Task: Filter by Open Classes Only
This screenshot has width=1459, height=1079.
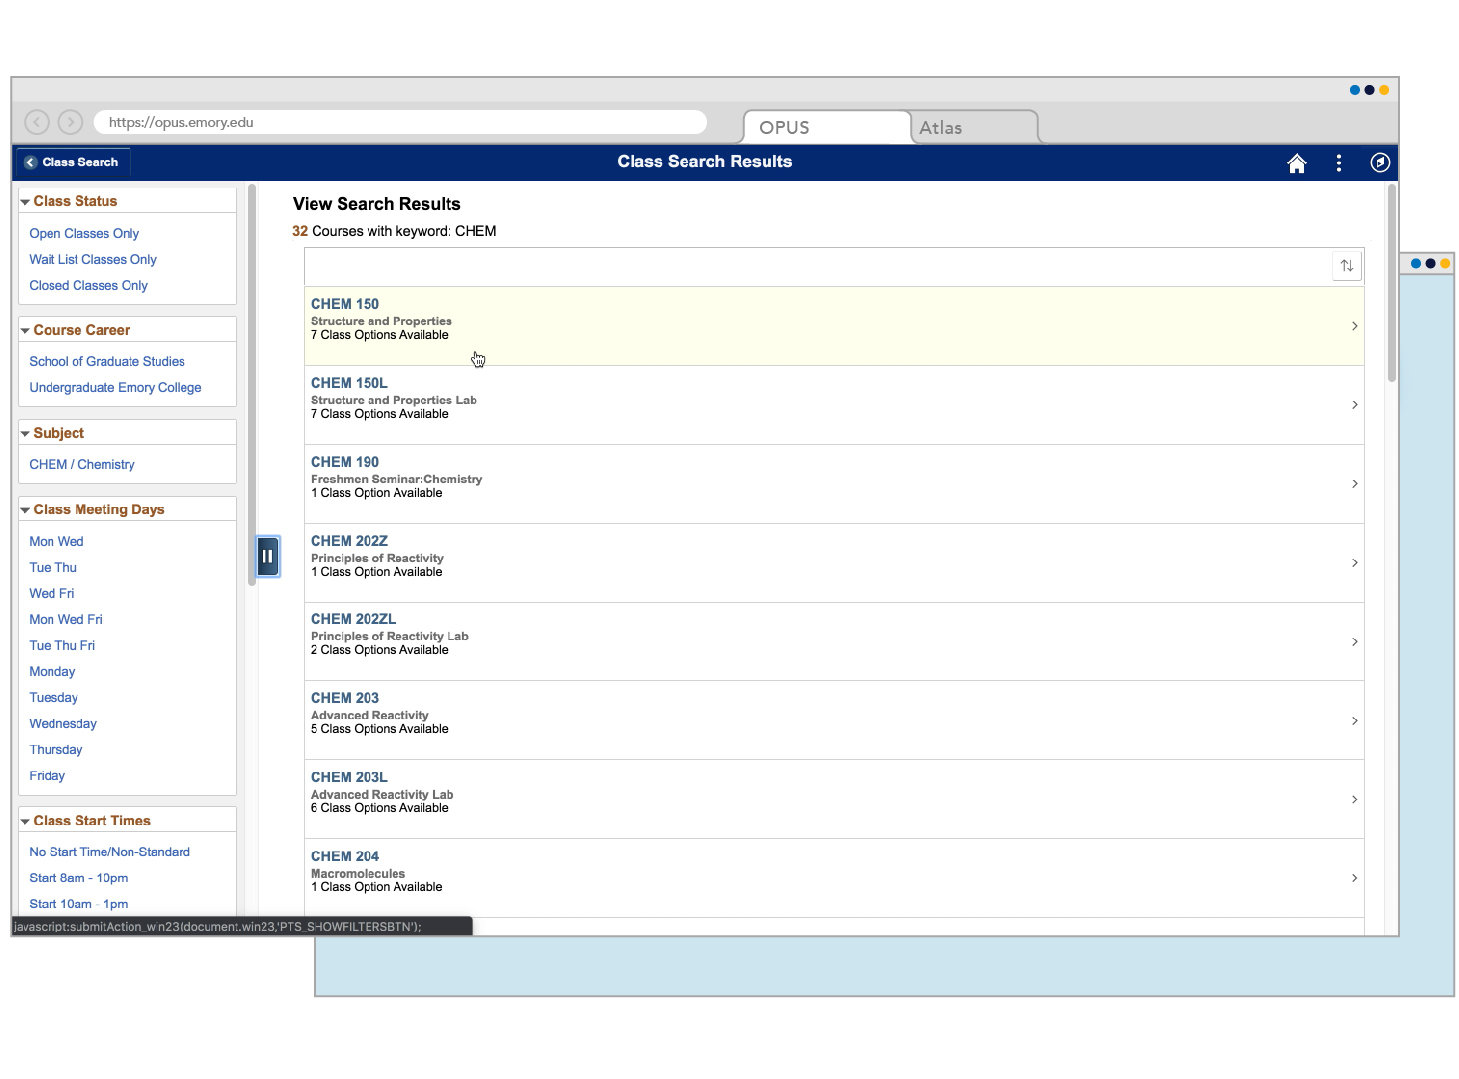Action: [x=84, y=233]
